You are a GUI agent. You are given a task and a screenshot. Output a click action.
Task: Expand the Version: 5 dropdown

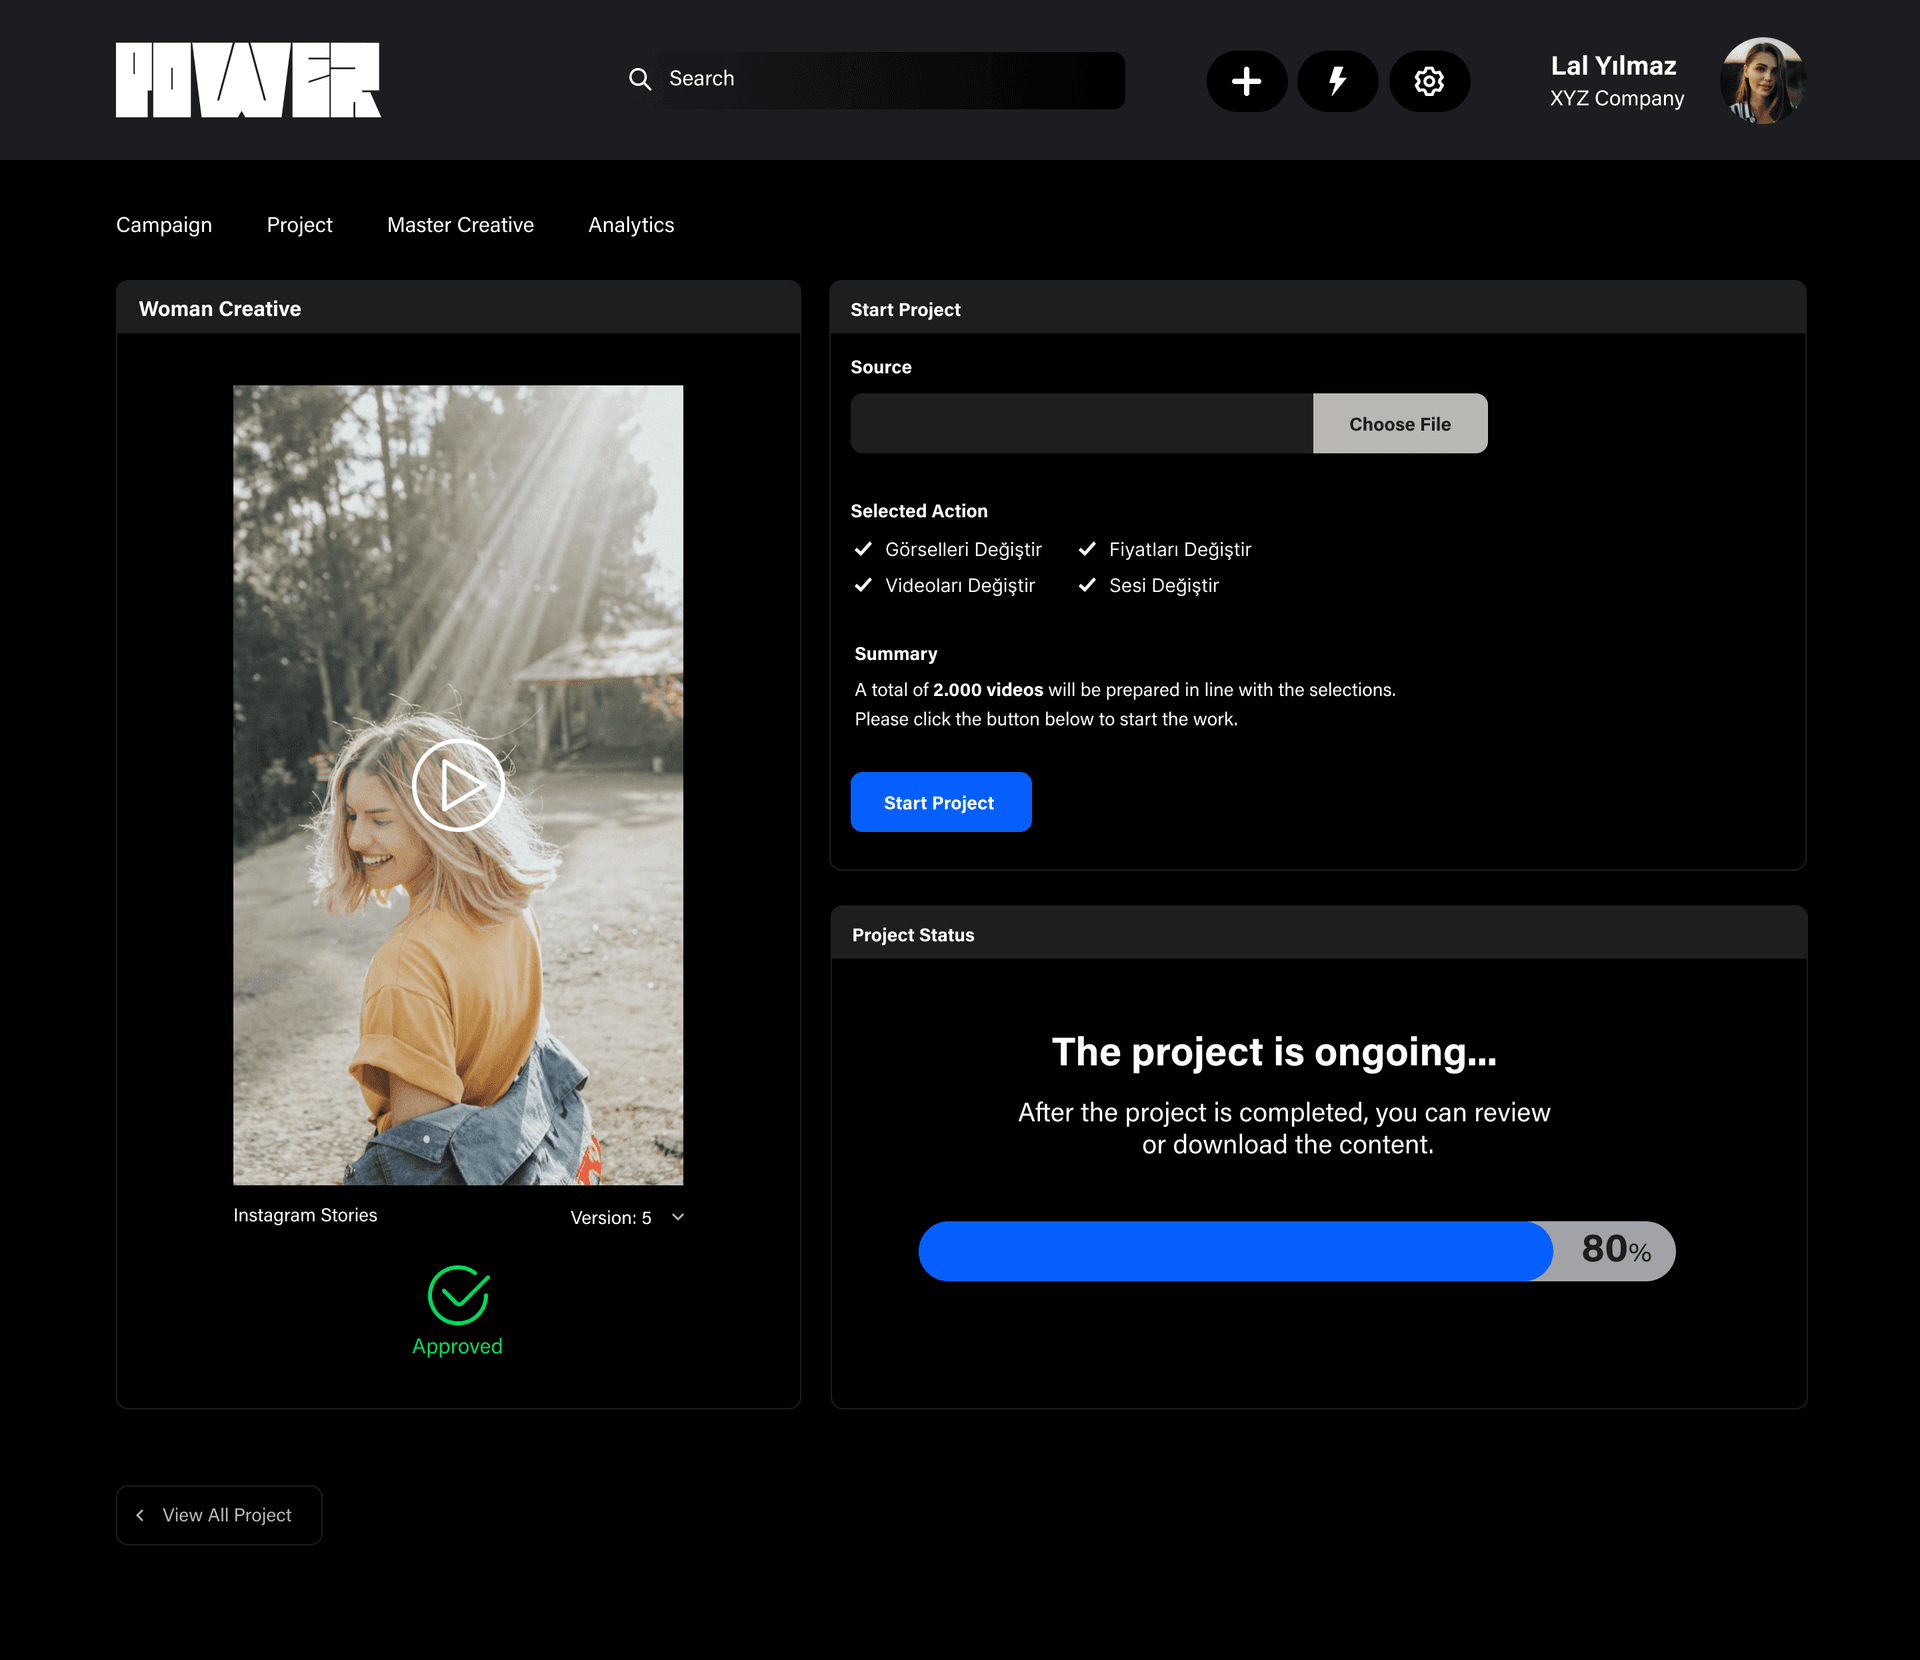pos(678,1217)
